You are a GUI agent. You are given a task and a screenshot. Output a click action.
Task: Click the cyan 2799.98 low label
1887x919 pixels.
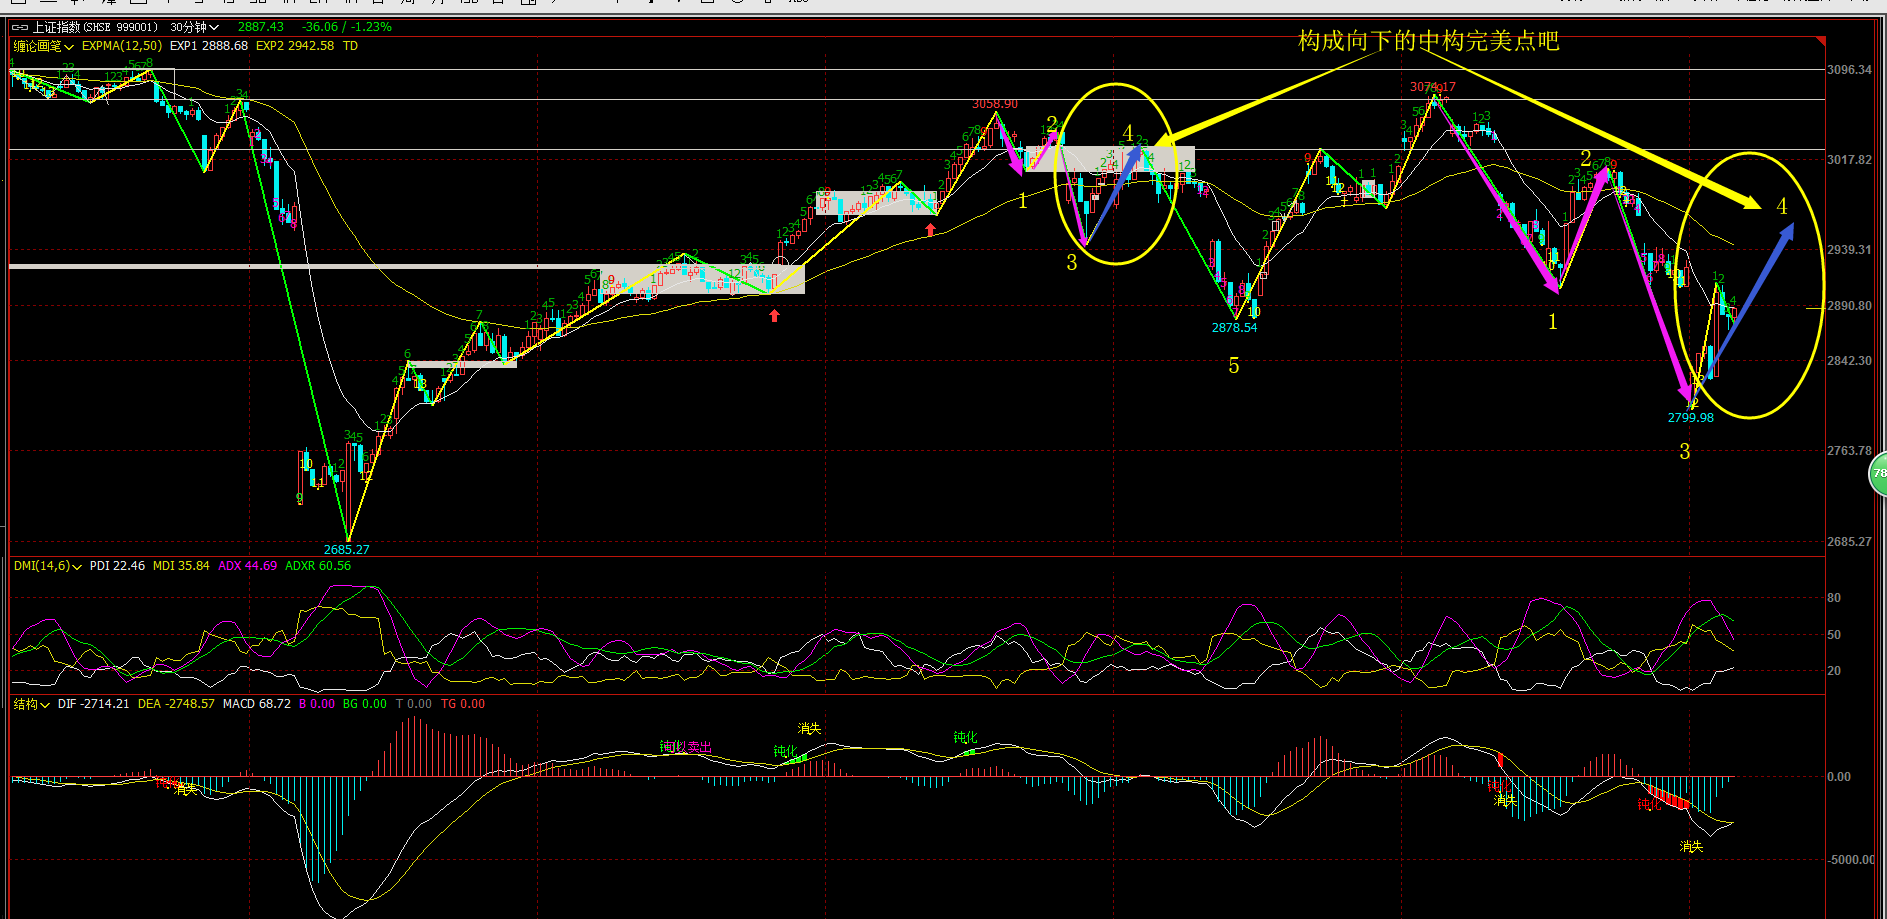point(1691,418)
